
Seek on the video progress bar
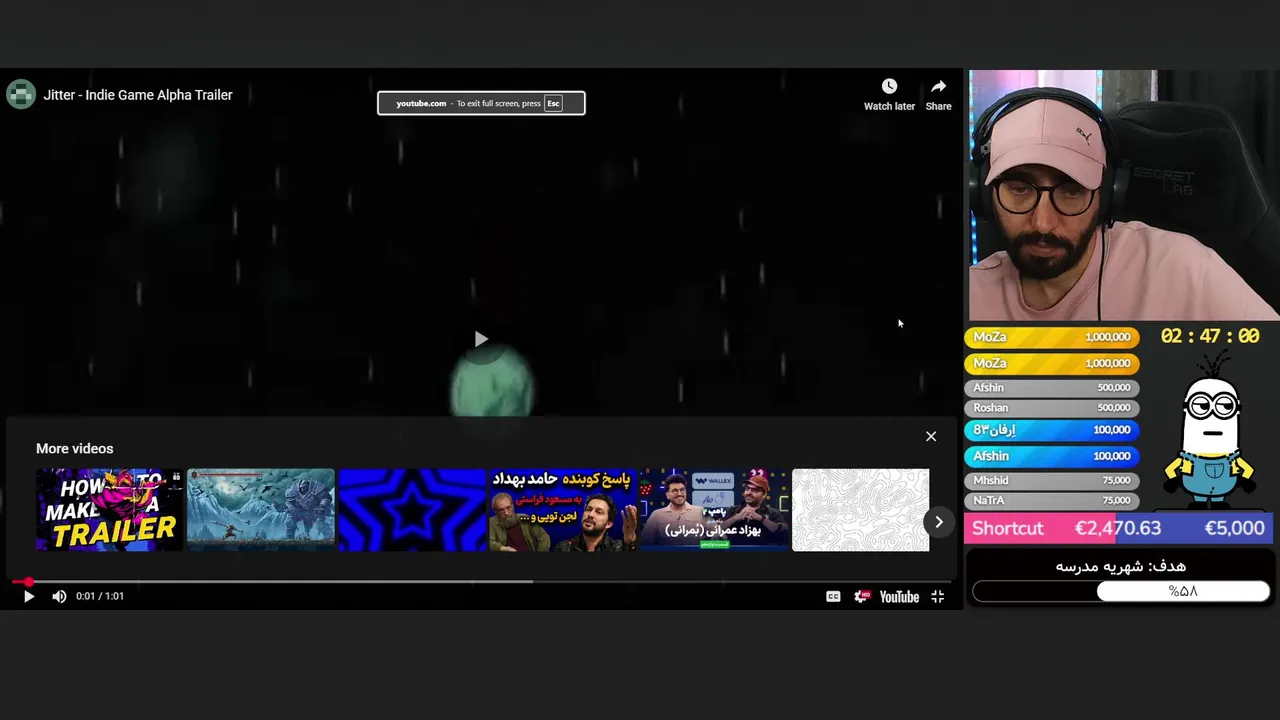[481, 581]
